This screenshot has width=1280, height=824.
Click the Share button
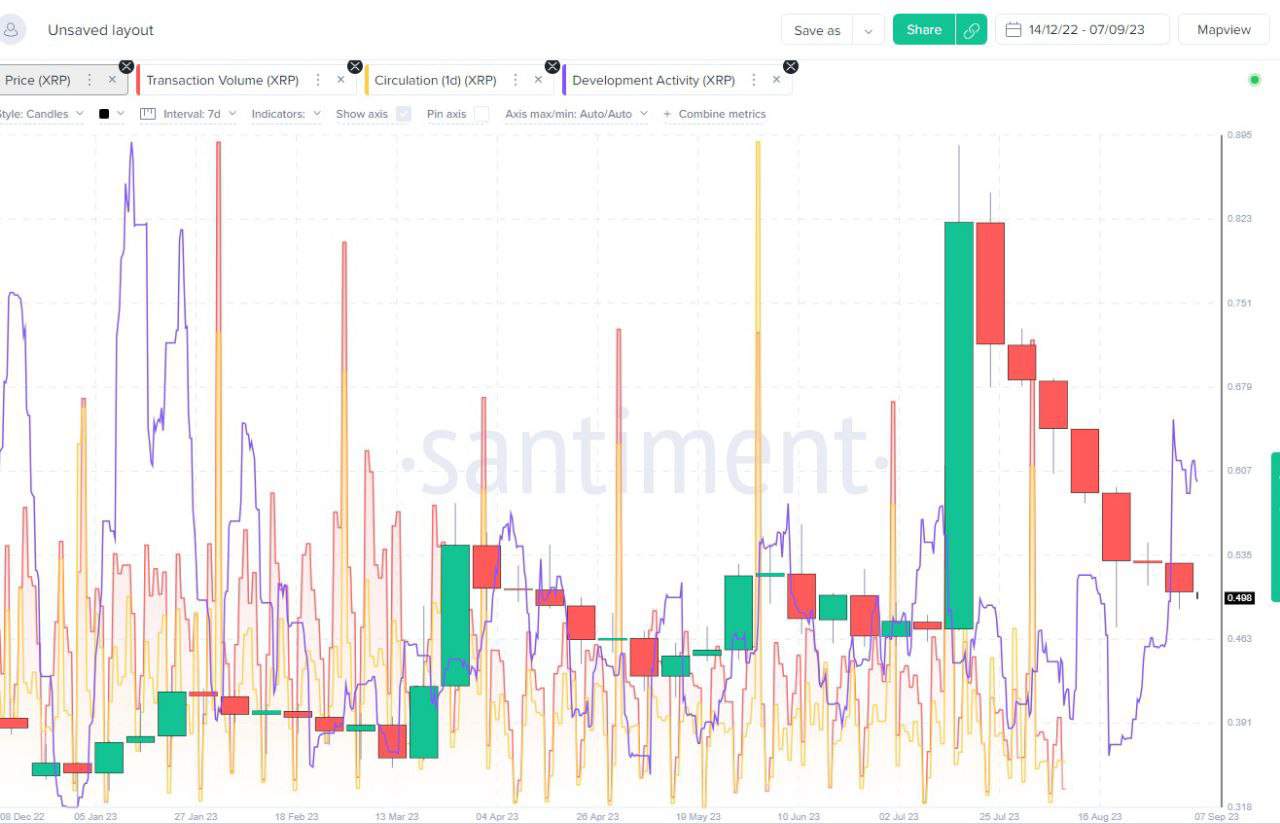(x=923, y=29)
